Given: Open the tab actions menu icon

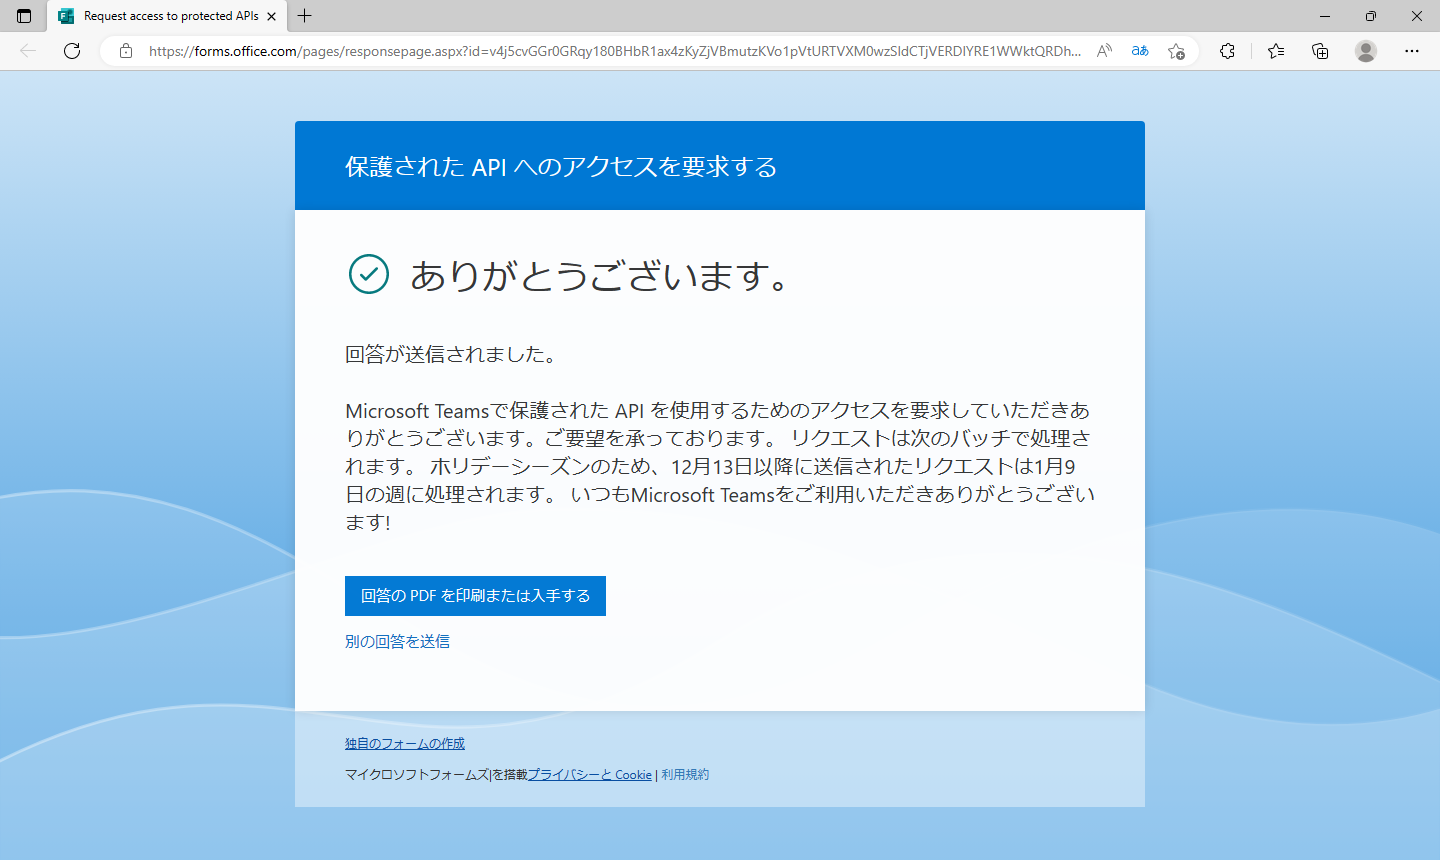Looking at the screenshot, I should [x=24, y=16].
